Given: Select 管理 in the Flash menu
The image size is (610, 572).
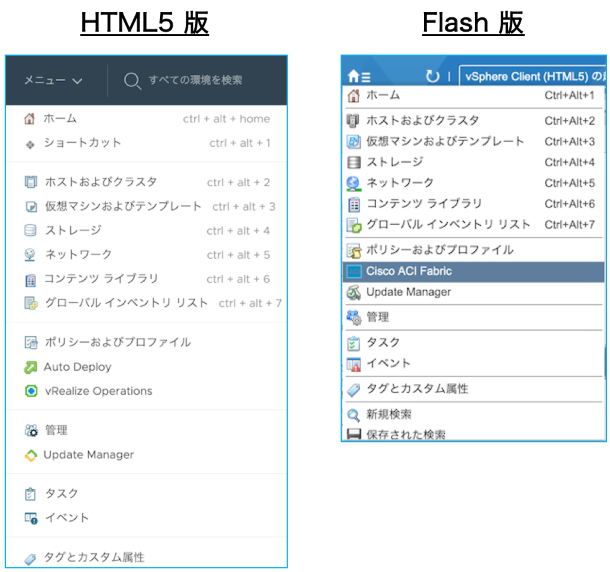Looking at the screenshot, I should (473, 317).
